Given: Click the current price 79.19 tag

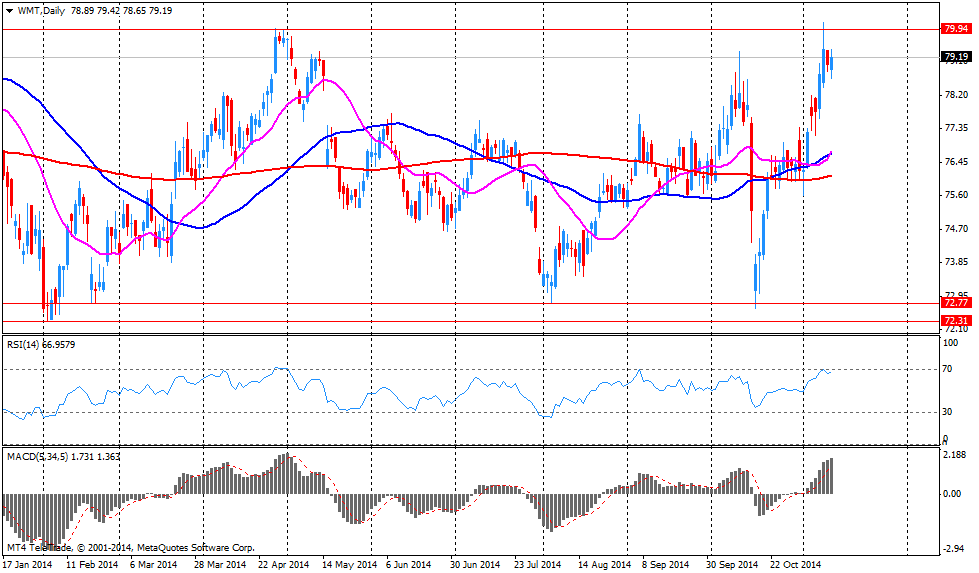Looking at the screenshot, I should tap(955, 57).
